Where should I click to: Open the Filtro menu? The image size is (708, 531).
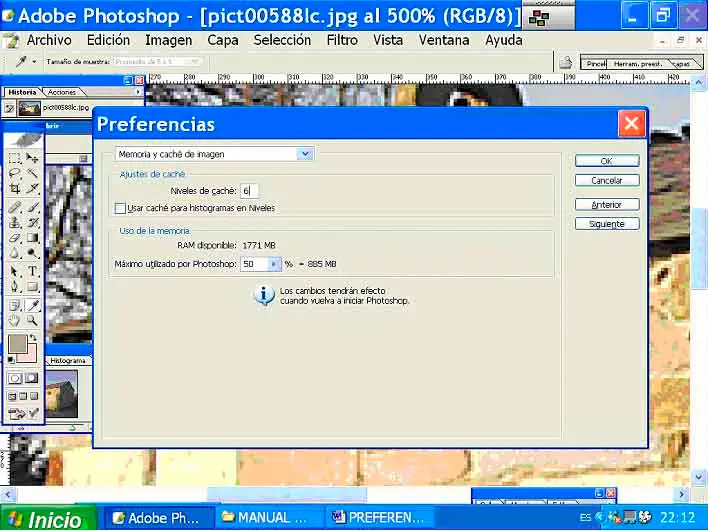342,40
